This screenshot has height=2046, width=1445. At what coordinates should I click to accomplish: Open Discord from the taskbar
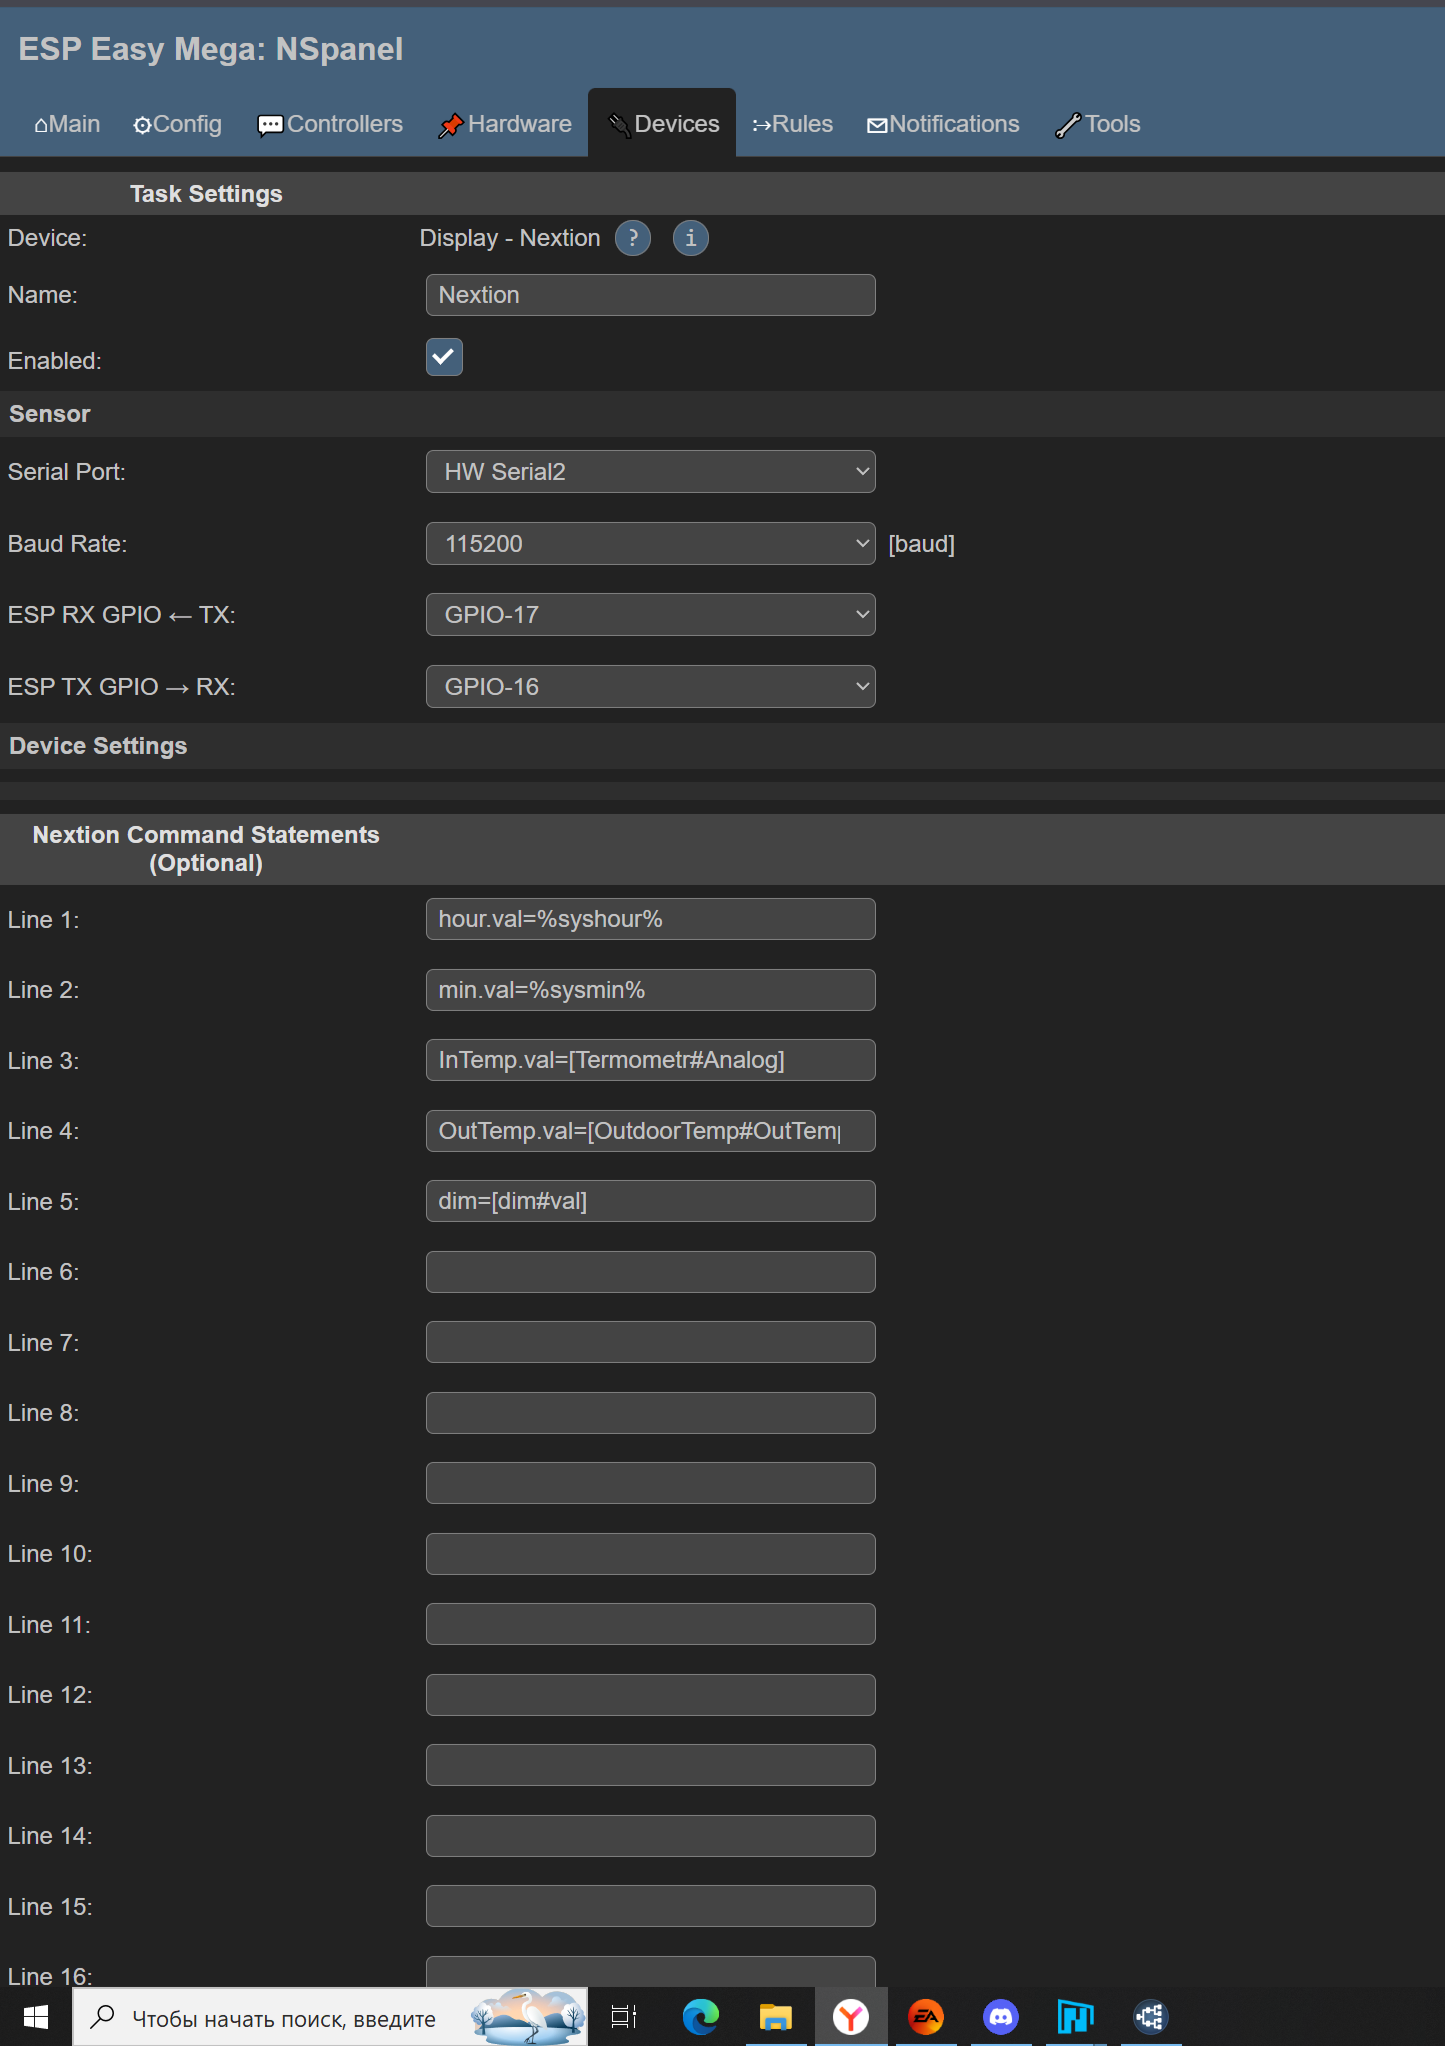coord(1001,2017)
